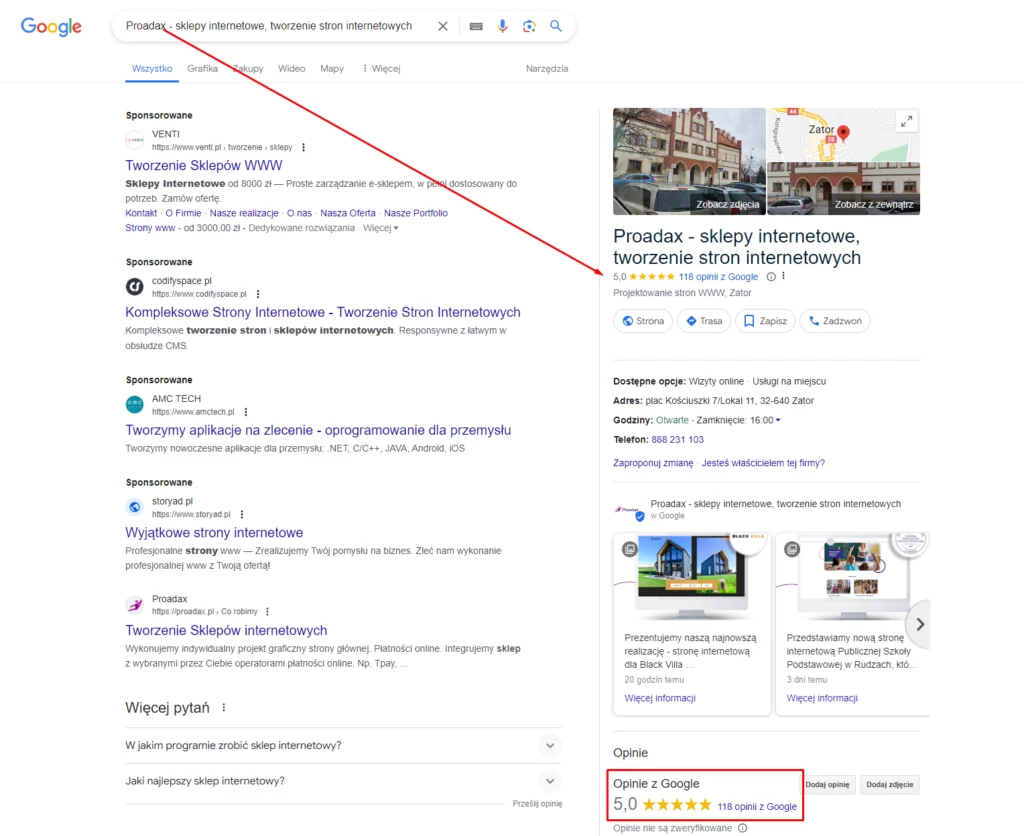Click the magnifier search icon
This screenshot has height=836, width=1024.
pyautogui.click(x=556, y=26)
